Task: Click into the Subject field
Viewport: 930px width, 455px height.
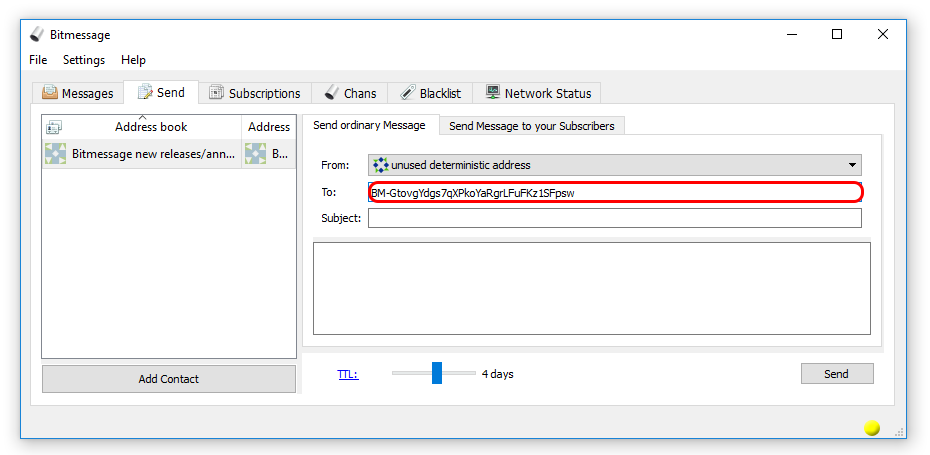Action: click(614, 218)
